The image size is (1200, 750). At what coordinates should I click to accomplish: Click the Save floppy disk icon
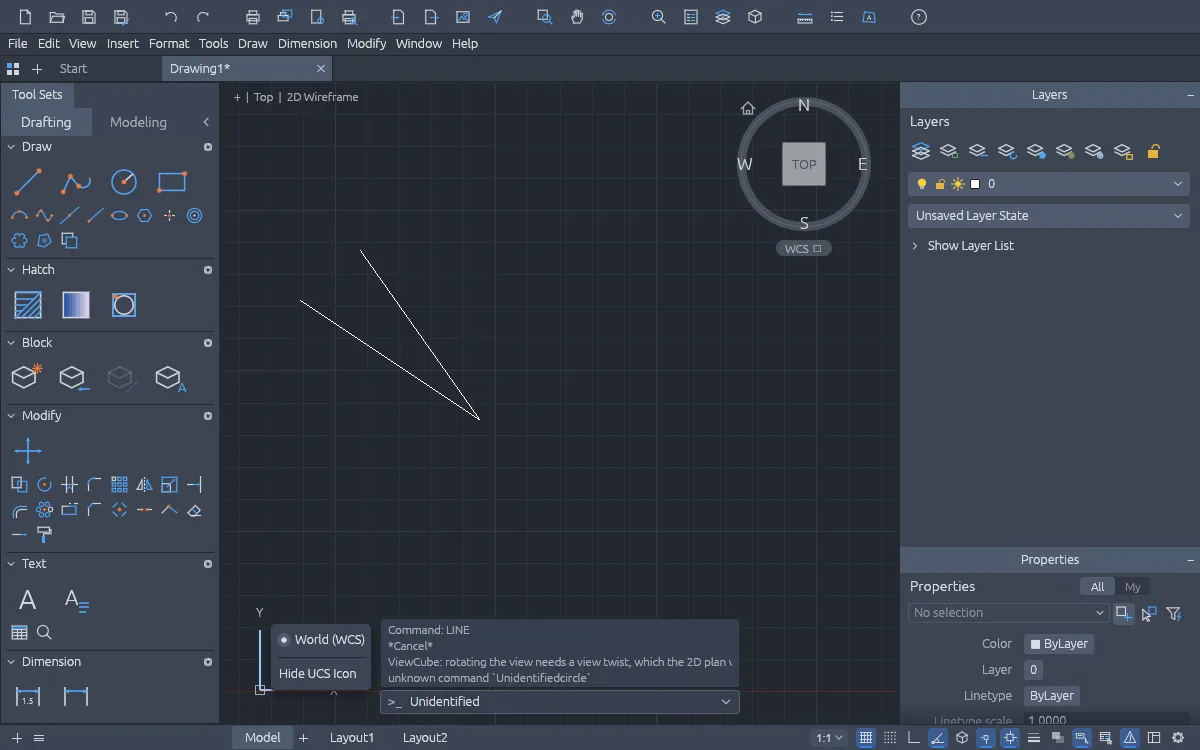(89, 17)
